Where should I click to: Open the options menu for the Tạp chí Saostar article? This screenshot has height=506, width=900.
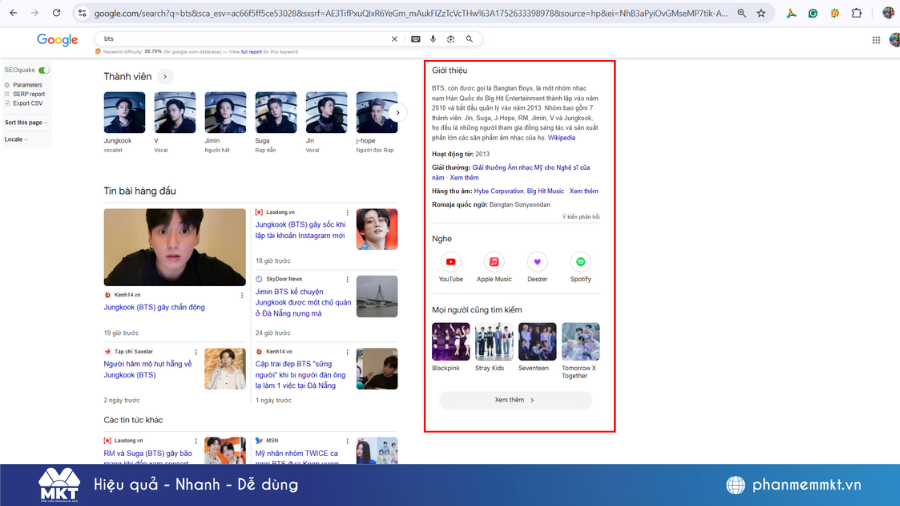coord(196,352)
